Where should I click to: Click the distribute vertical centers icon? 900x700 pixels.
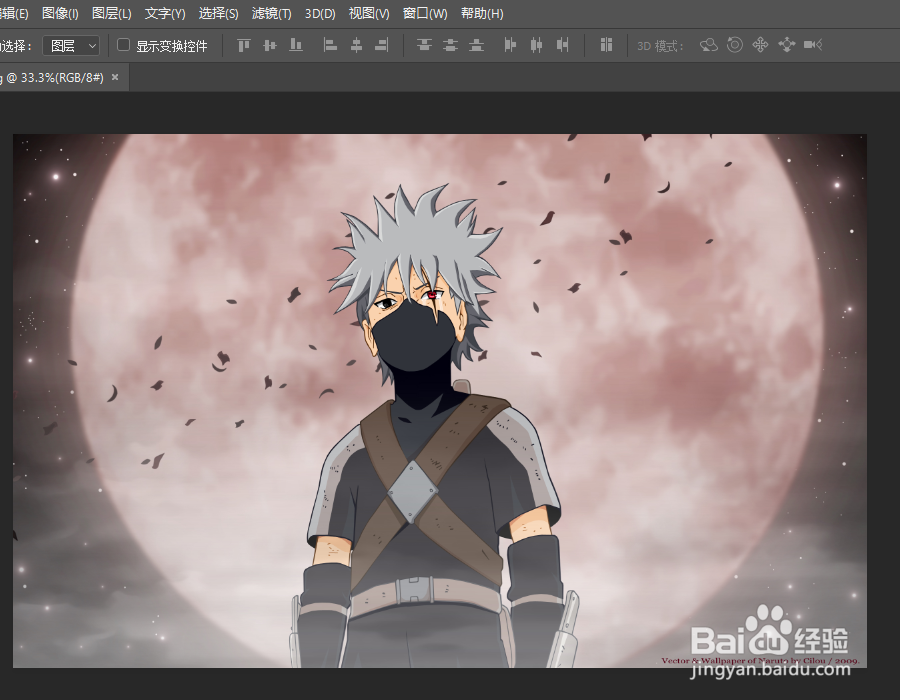pyautogui.click(x=451, y=45)
